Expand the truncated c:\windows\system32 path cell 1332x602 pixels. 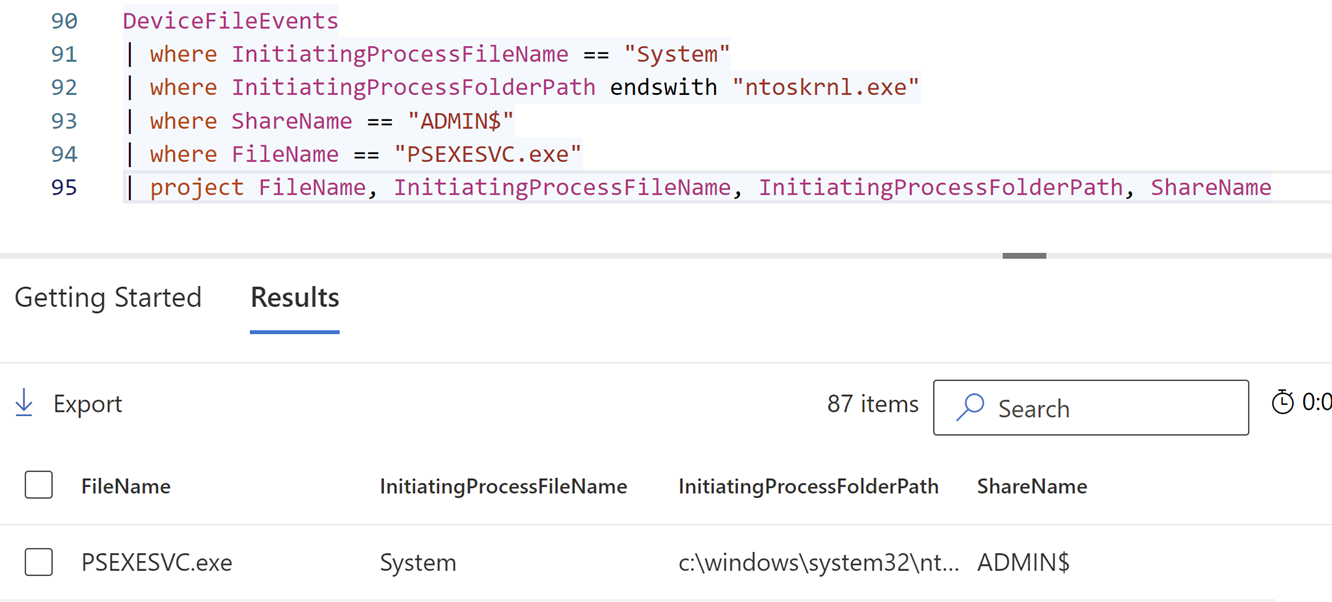click(818, 563)
